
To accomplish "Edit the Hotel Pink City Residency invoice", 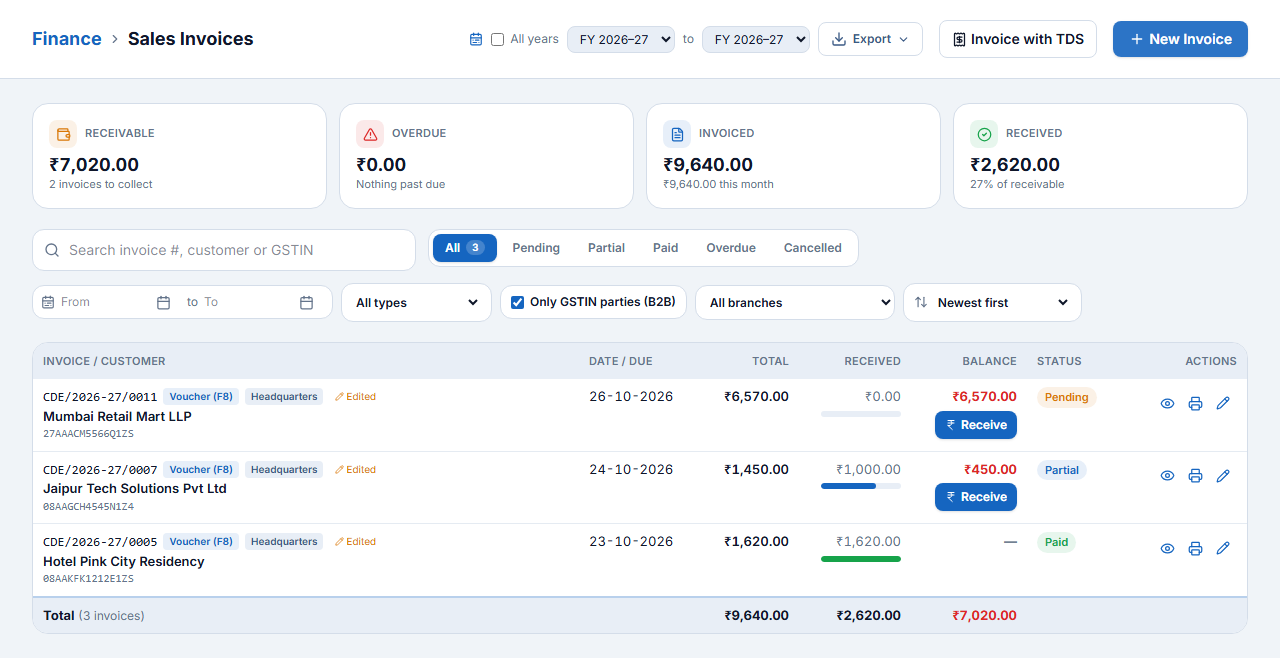I will coord(1223,549).
